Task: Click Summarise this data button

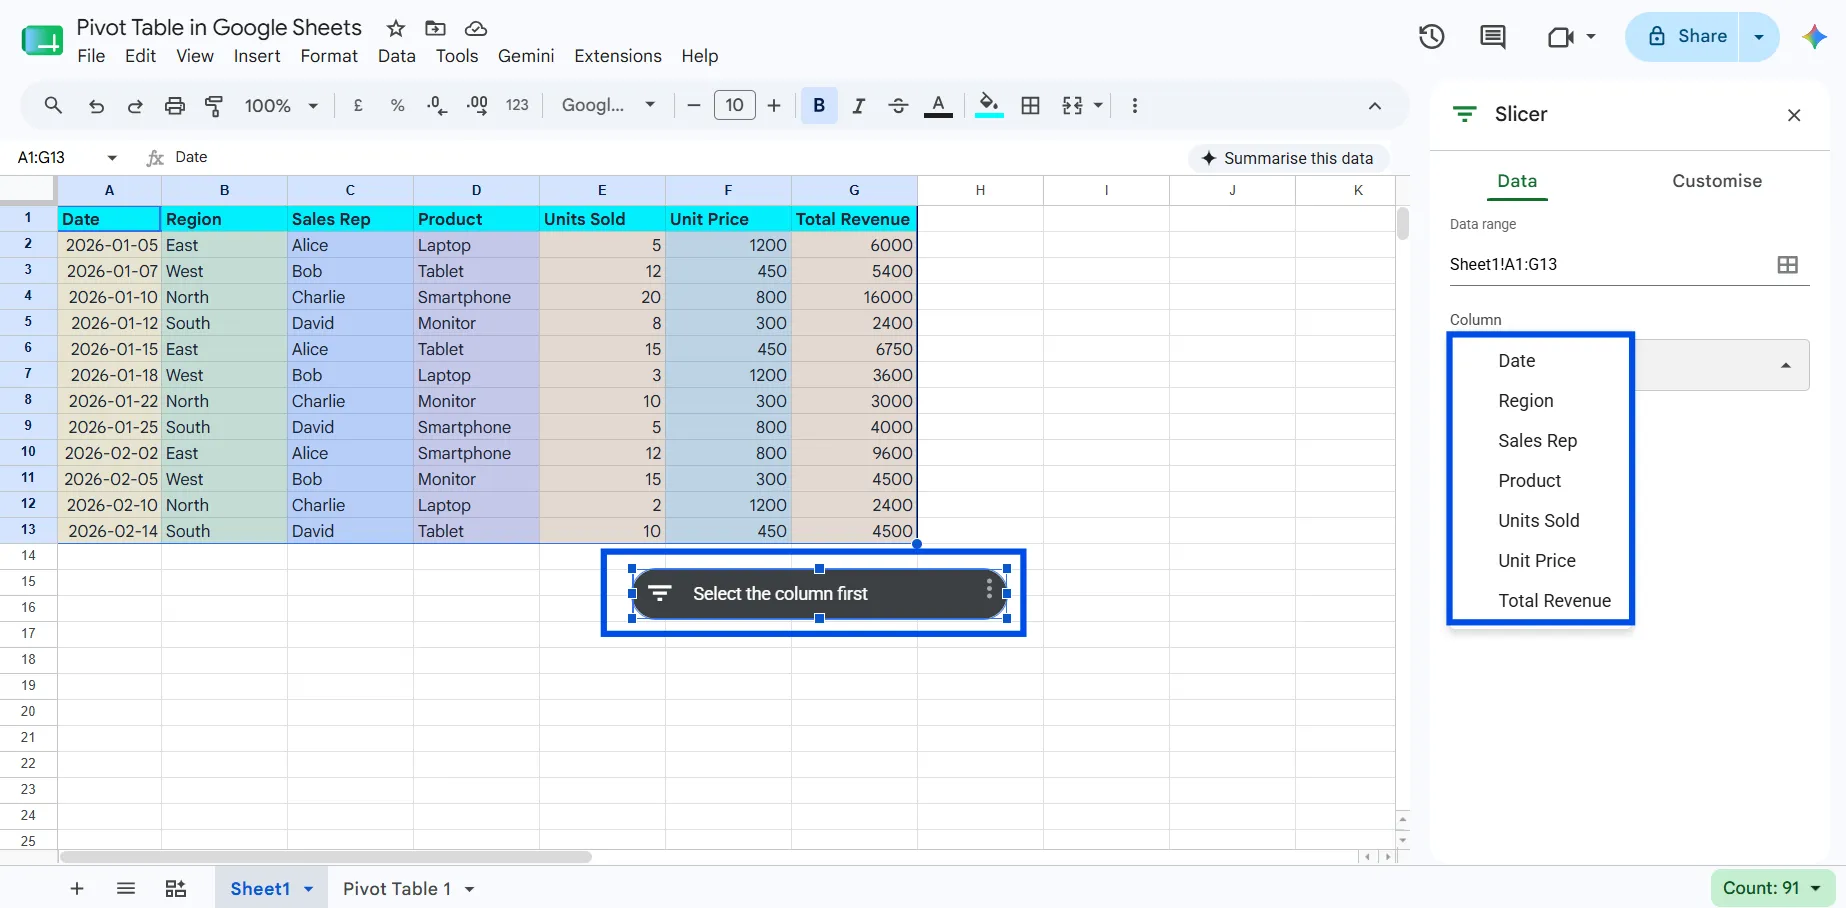Action: click(1288, 158)
